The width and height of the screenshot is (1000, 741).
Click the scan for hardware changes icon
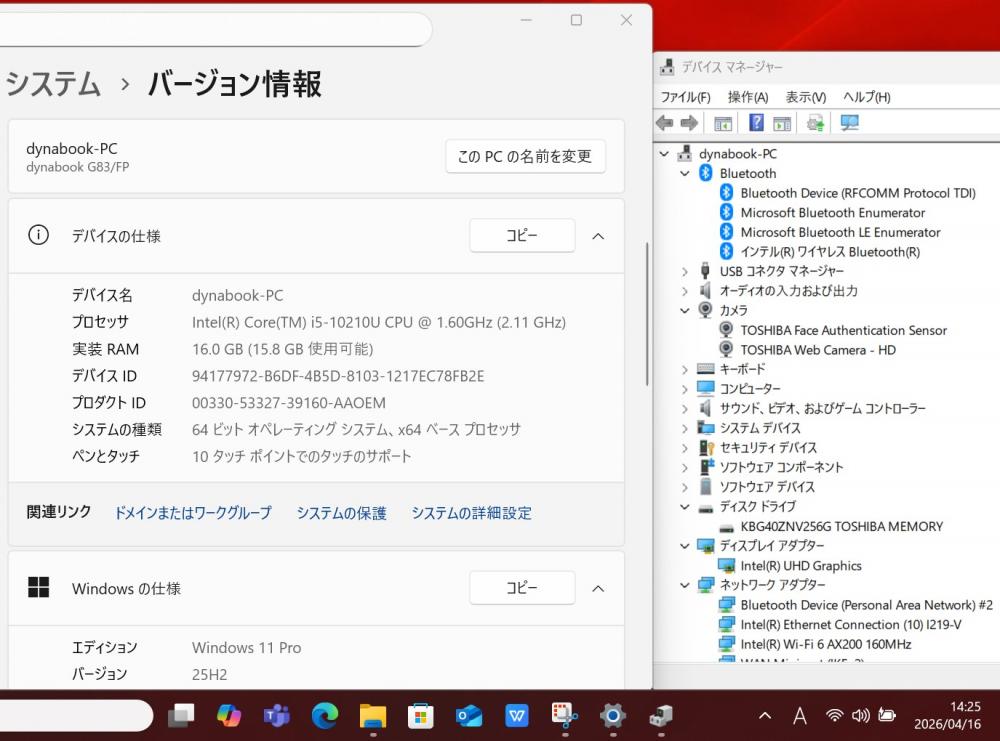pyautogui.click(x=850, y=123)
